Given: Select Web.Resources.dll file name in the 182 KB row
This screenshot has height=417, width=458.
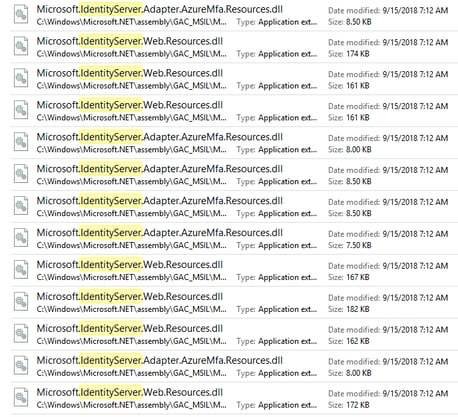Looking at the screenshot, I should click(130, 297).
